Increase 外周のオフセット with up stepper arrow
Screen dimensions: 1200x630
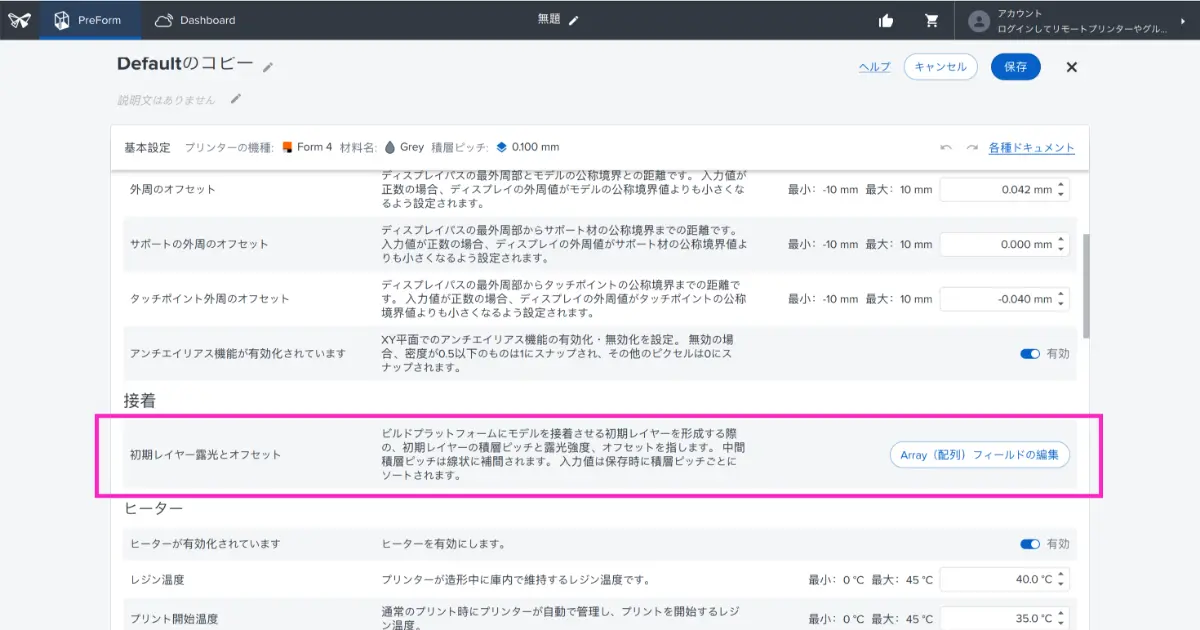click(x=1062, y=184)
